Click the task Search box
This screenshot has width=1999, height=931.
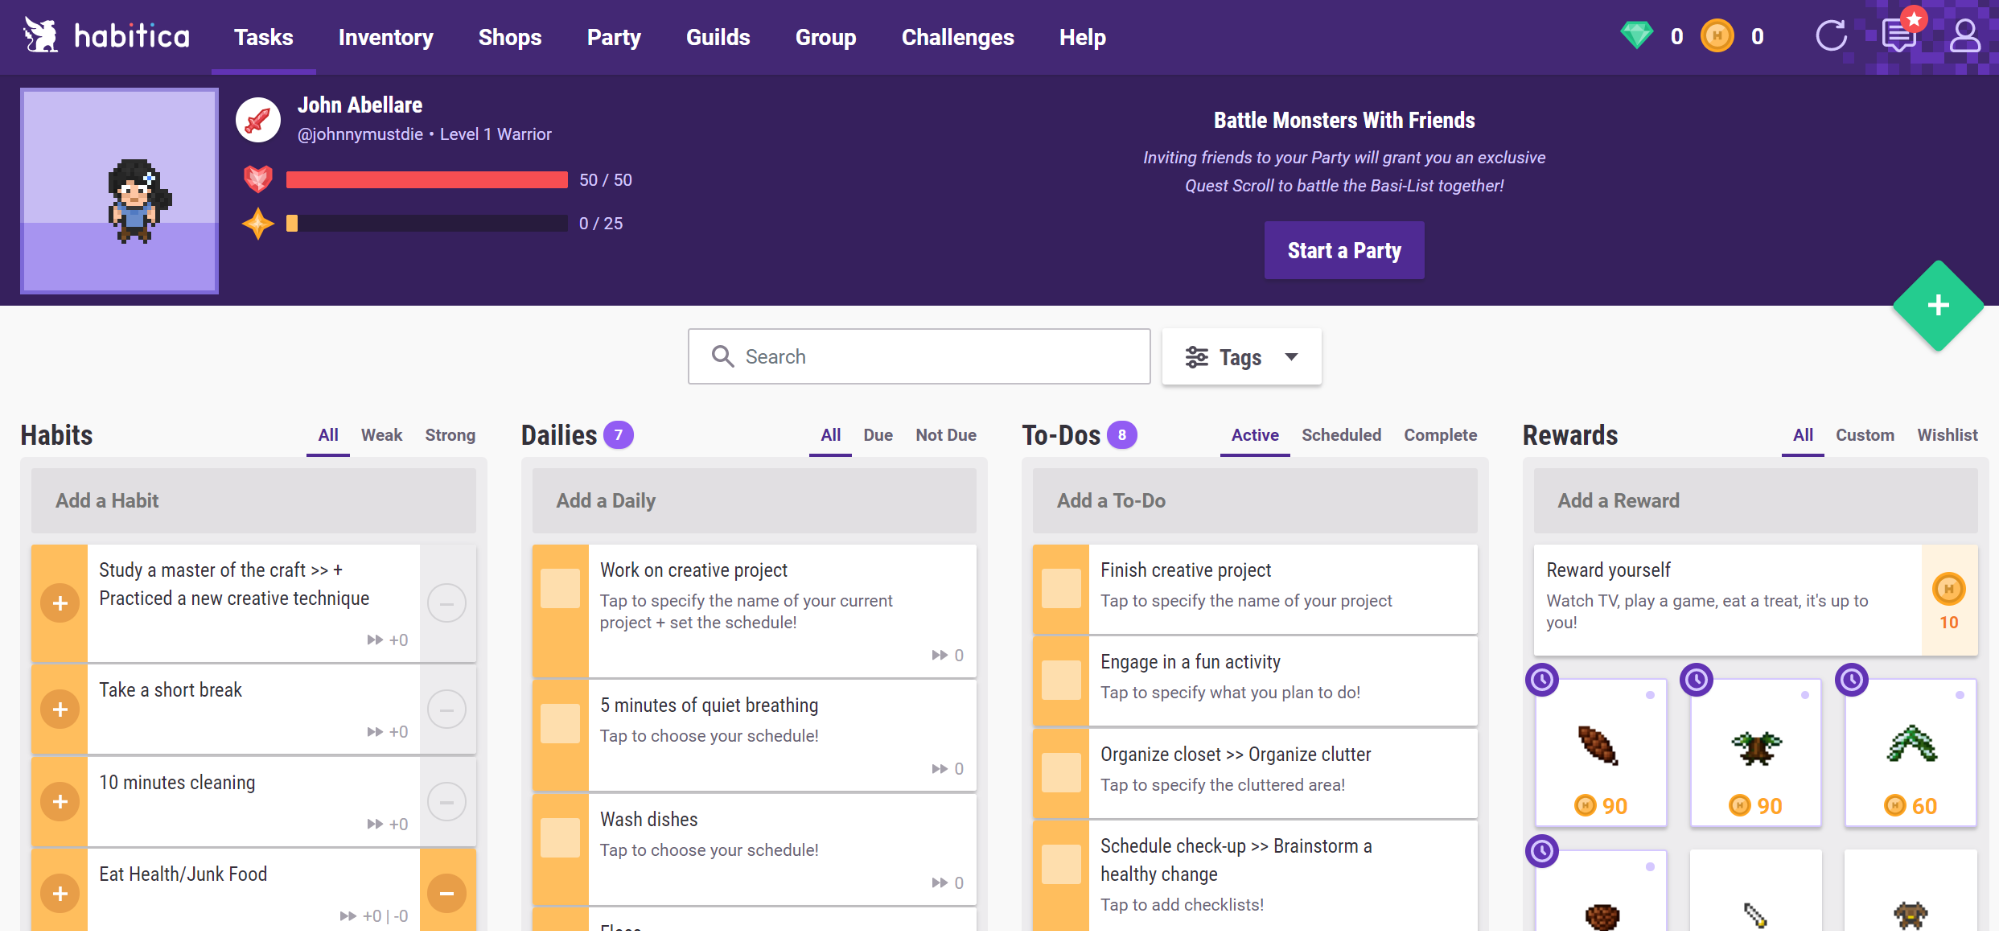click(919, 356)
